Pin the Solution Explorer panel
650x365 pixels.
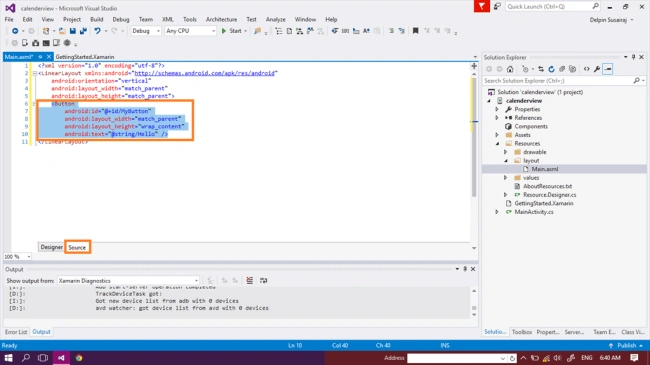click(633, 57)
